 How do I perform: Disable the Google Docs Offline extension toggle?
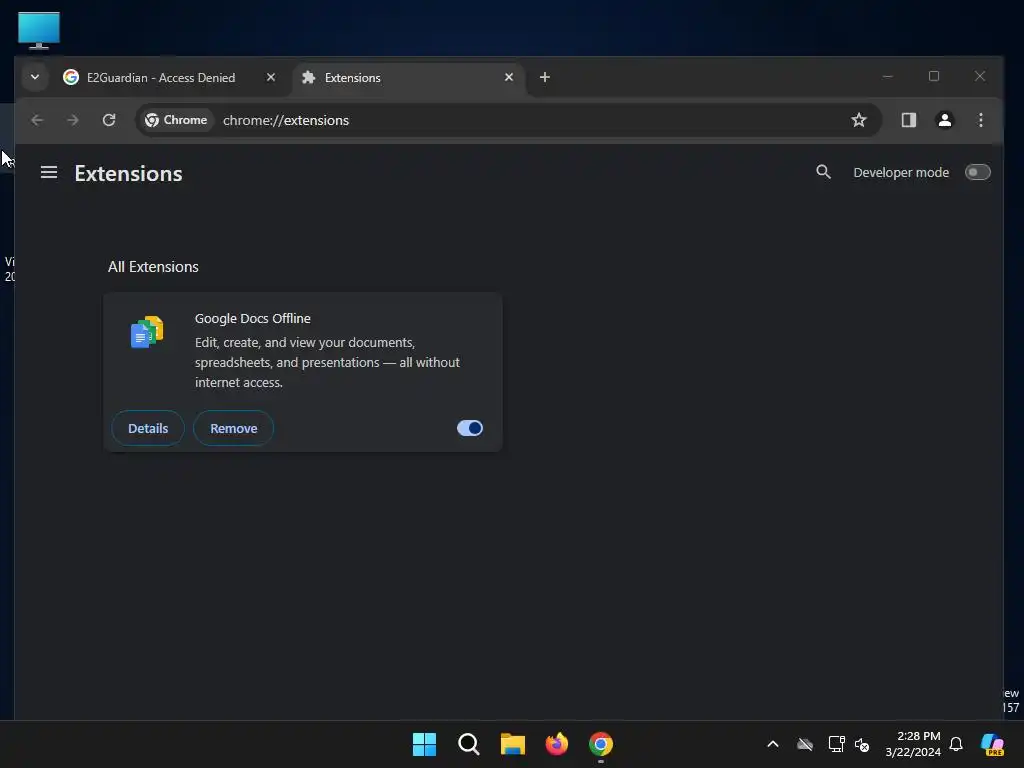click(x=470, y=428)
